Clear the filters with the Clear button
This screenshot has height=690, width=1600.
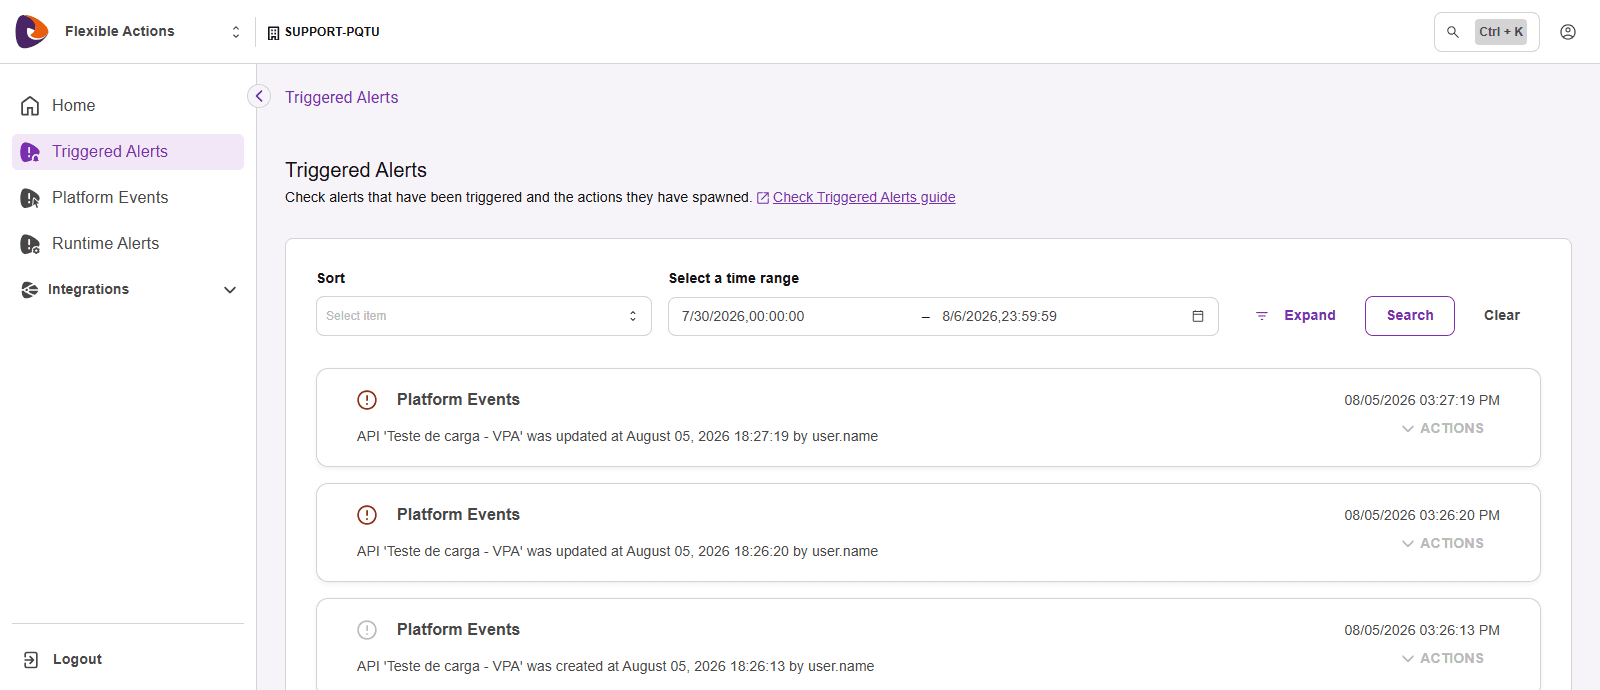1501,316
